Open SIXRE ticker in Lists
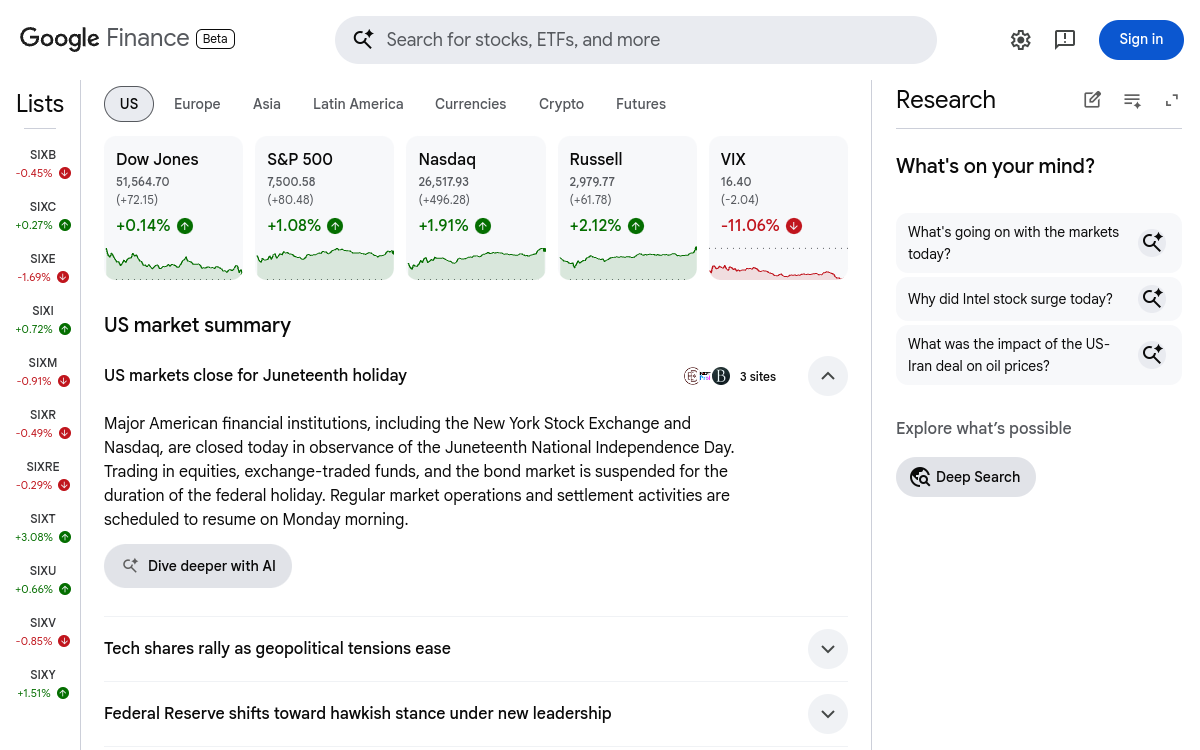 [x=43, y=476]
